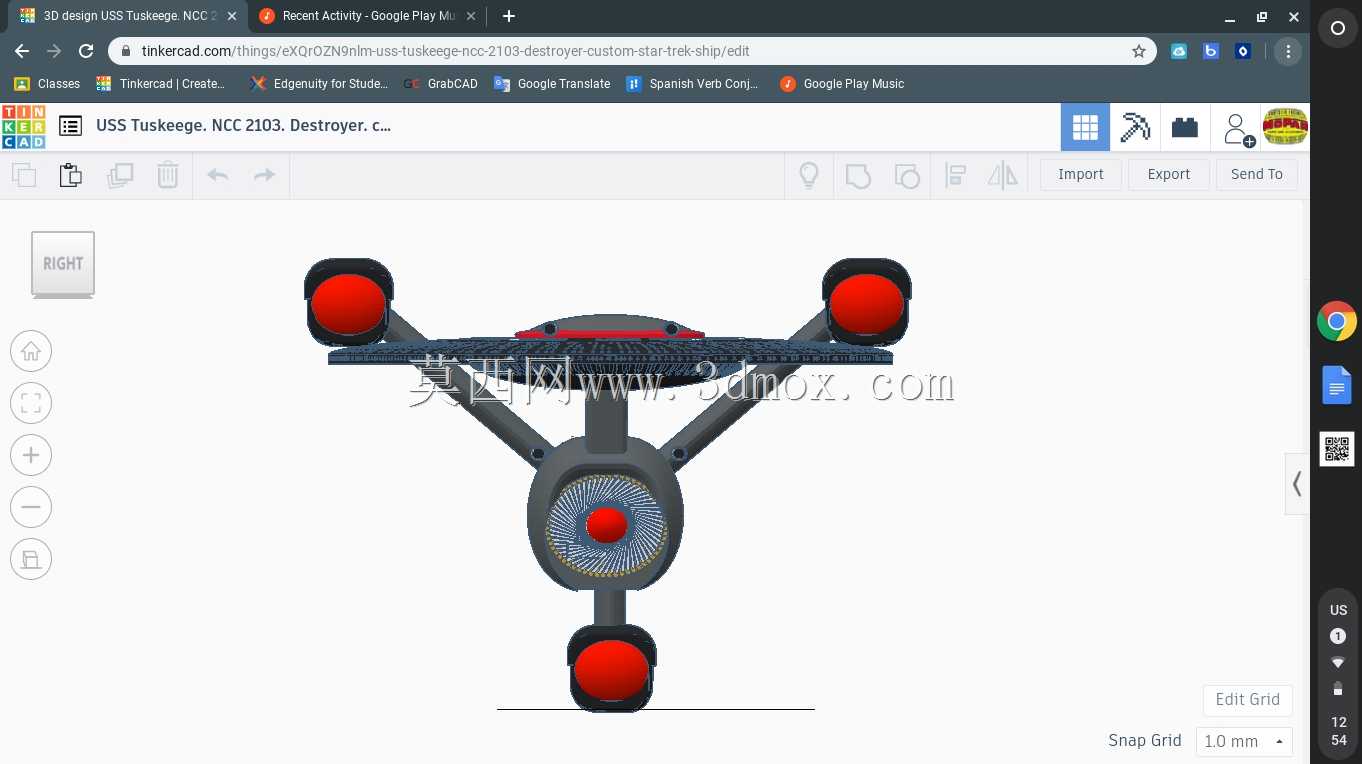Redo the last action

point(264,175)
